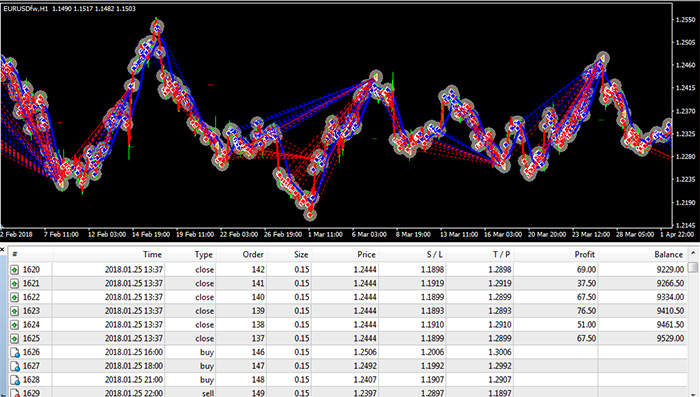
Task: Click the 14 Feb 19:00 time axis label
Action: [x=150, y=234]
